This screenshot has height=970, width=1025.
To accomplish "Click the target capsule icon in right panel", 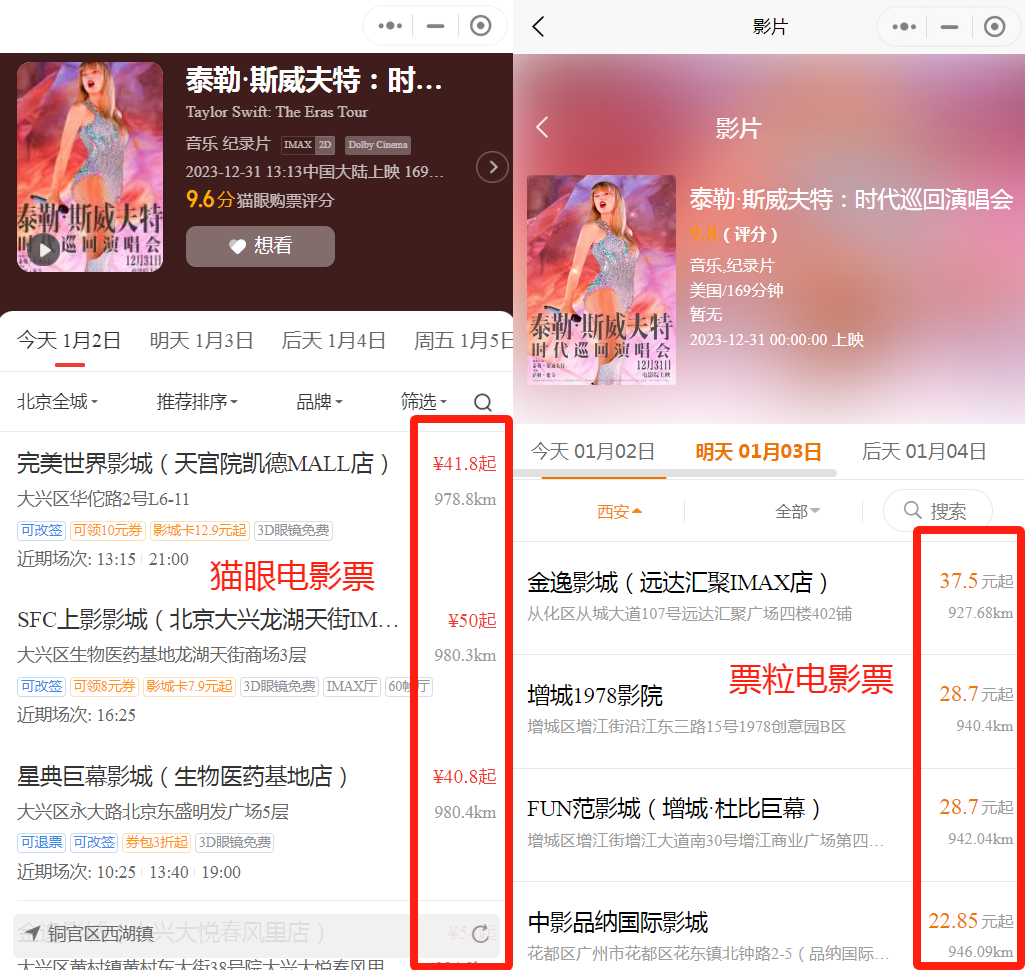I will pos(994,27).
